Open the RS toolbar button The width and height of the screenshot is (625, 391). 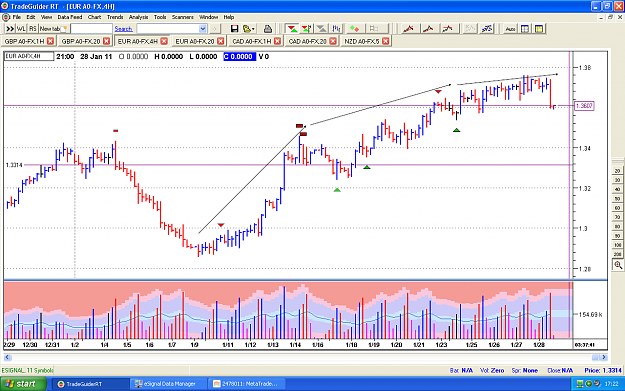(33, 29)
